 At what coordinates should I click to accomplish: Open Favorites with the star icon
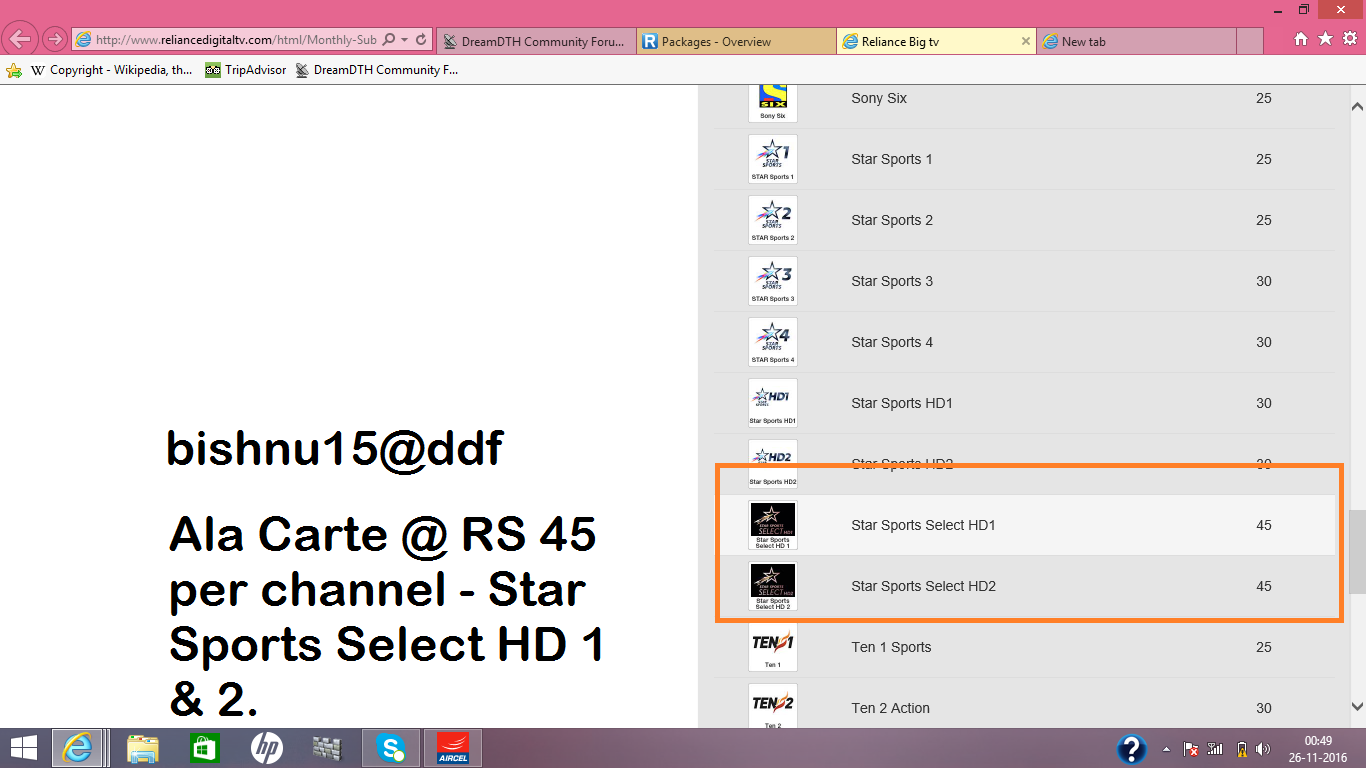(x=1325, y=39)
